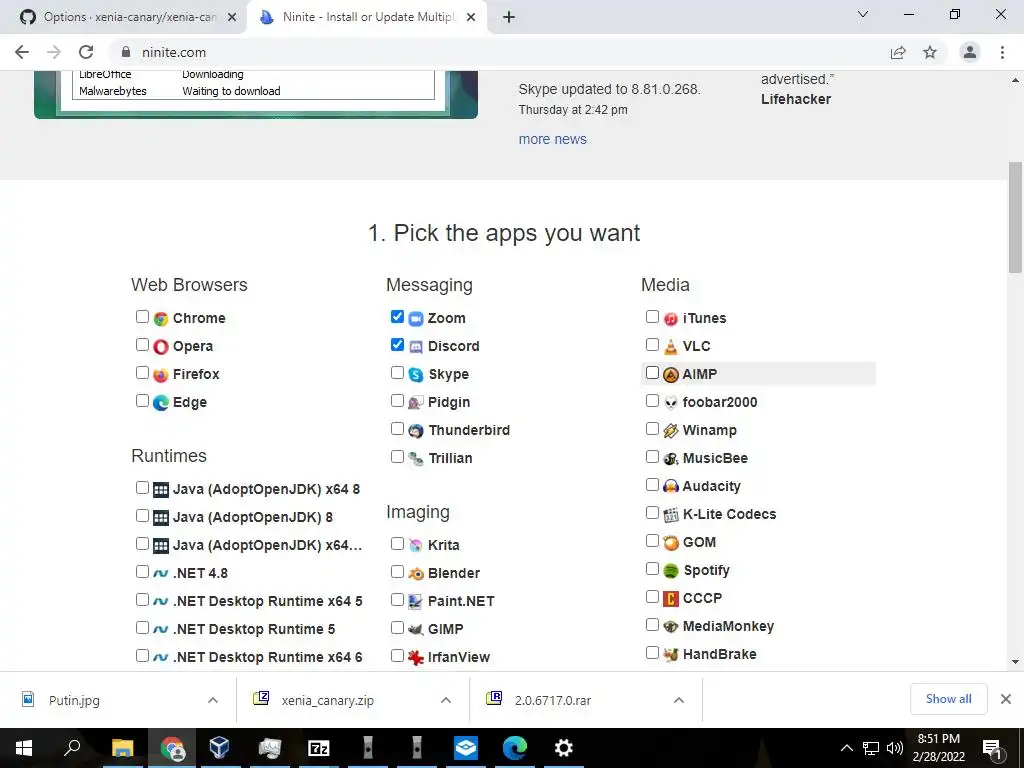
Task: Click the Thunderbird icon
Action: (416, 431)
